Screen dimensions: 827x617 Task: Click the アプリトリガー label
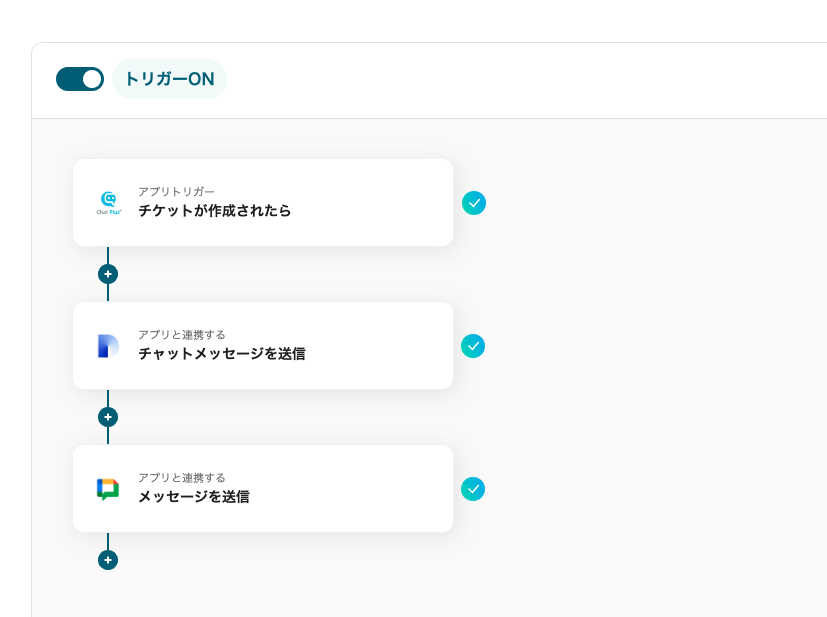pos(176,191)
